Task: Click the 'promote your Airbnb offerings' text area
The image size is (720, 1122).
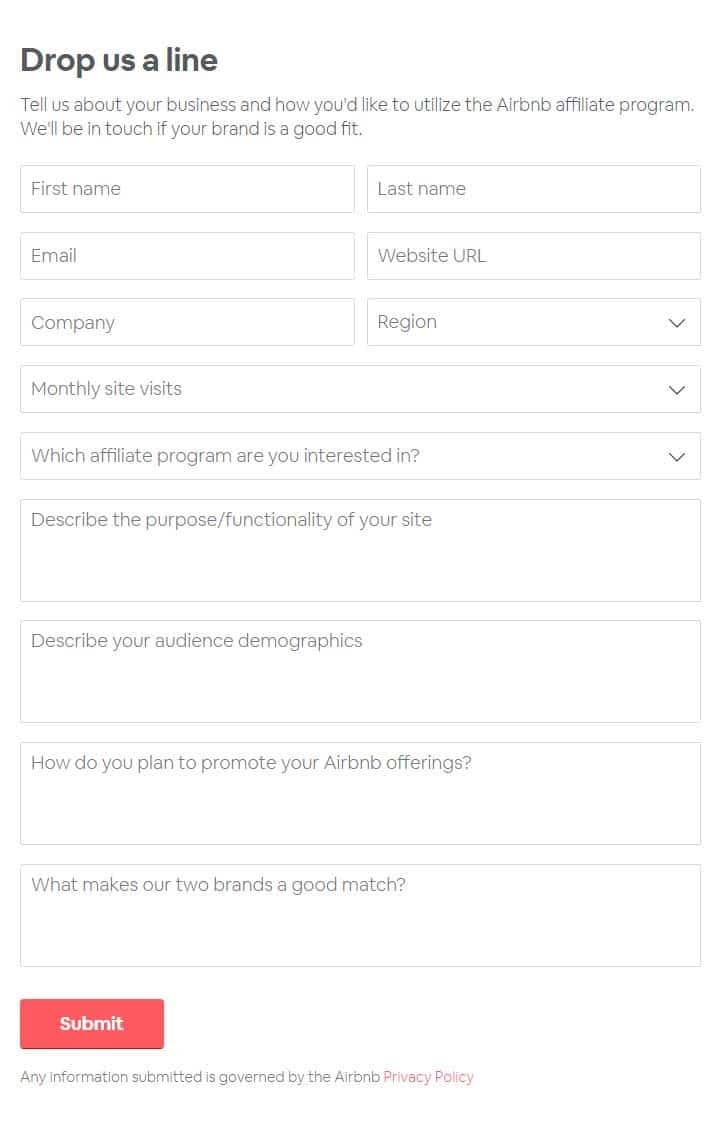Action: point(360,794)
